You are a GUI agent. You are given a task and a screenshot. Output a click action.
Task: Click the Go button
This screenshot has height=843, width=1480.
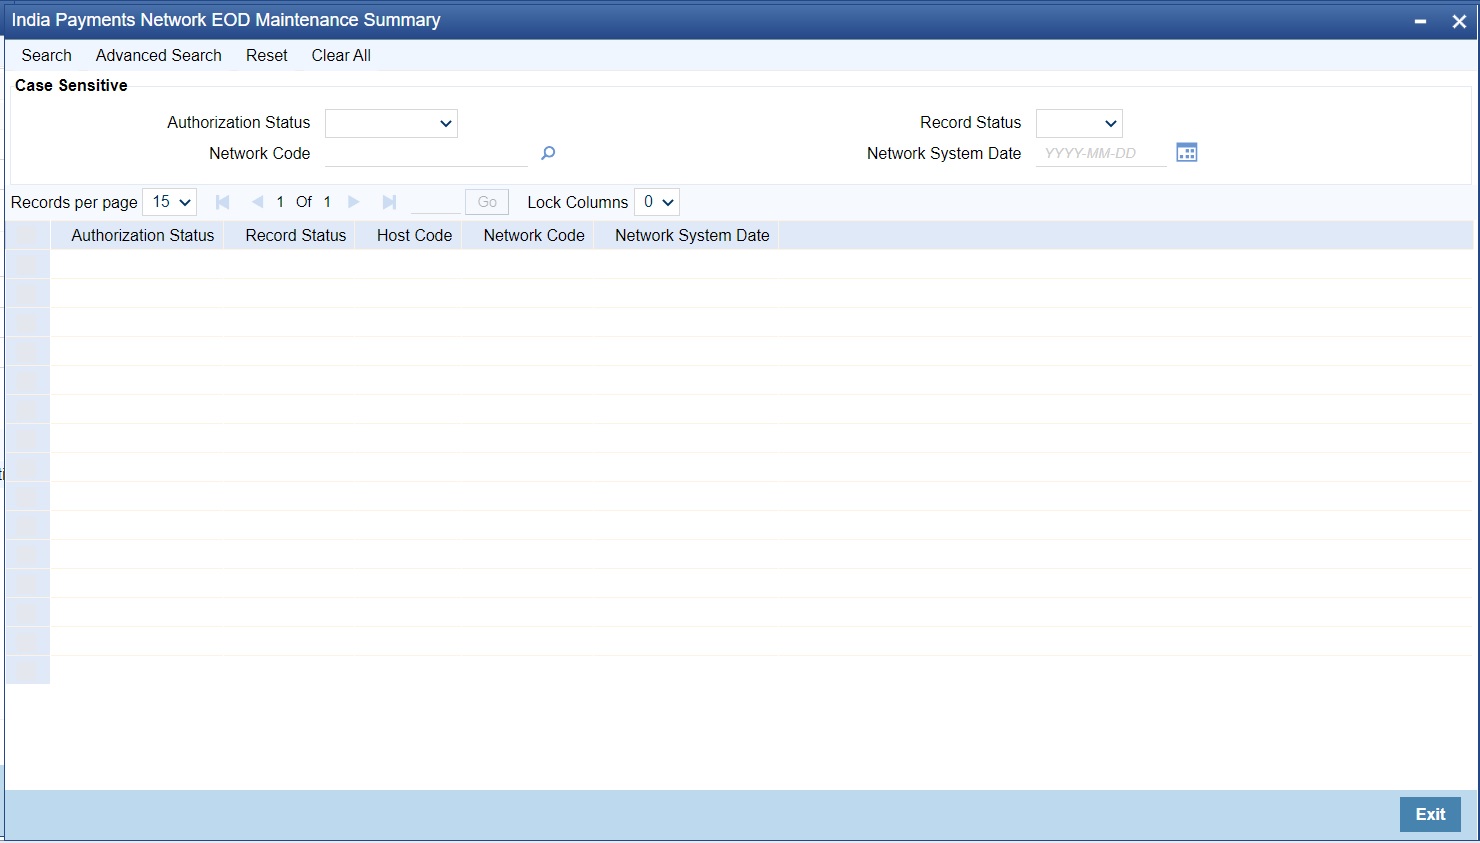click(x=487, y=202)
